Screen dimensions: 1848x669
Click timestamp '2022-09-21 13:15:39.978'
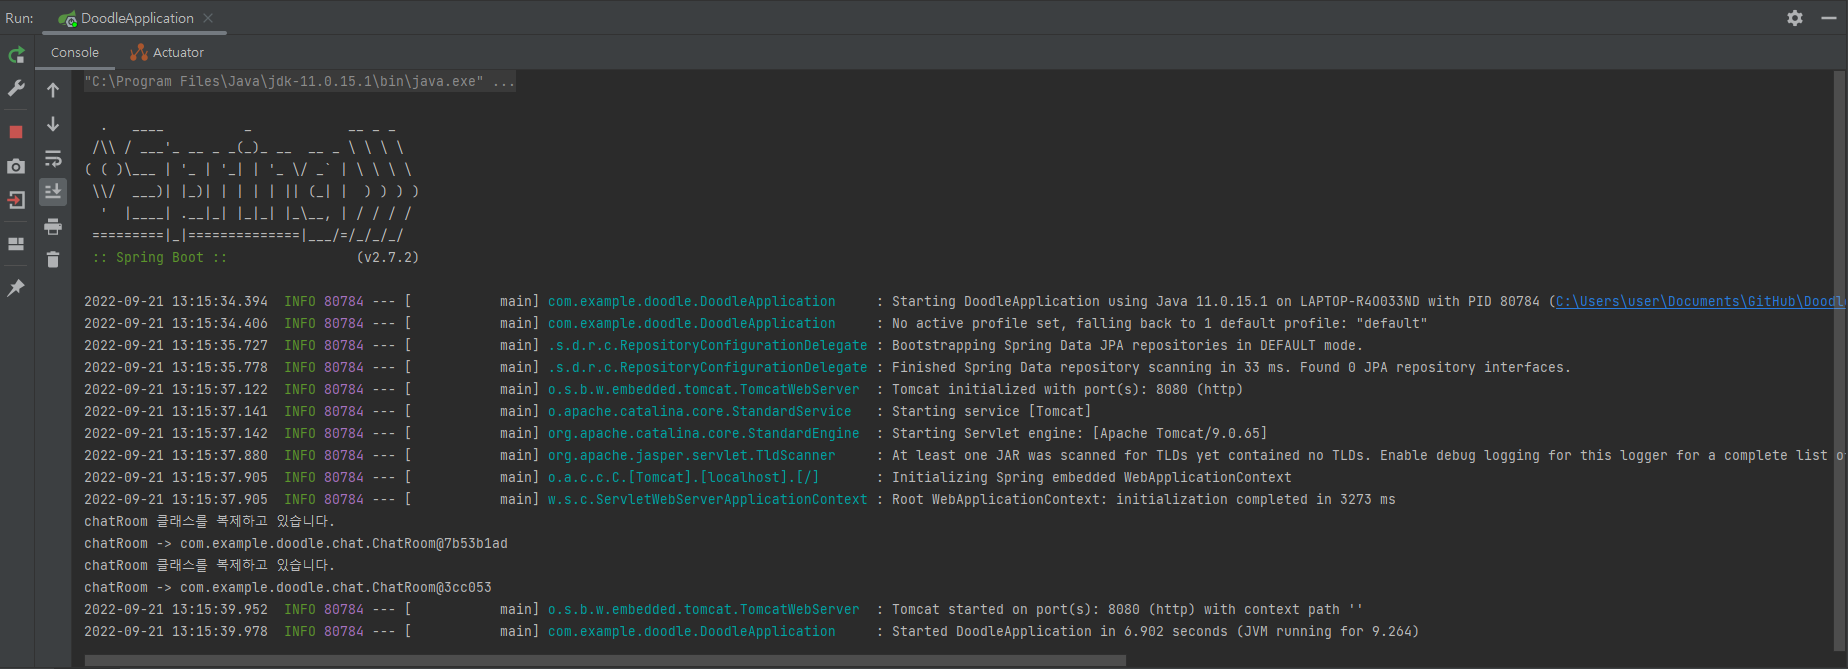click(x=176, y=631)
